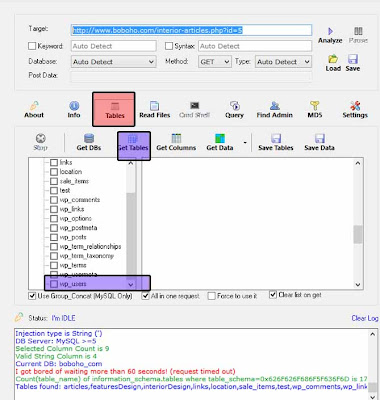
Task: Open Read Files tool
Action: (x=155, y=110)
